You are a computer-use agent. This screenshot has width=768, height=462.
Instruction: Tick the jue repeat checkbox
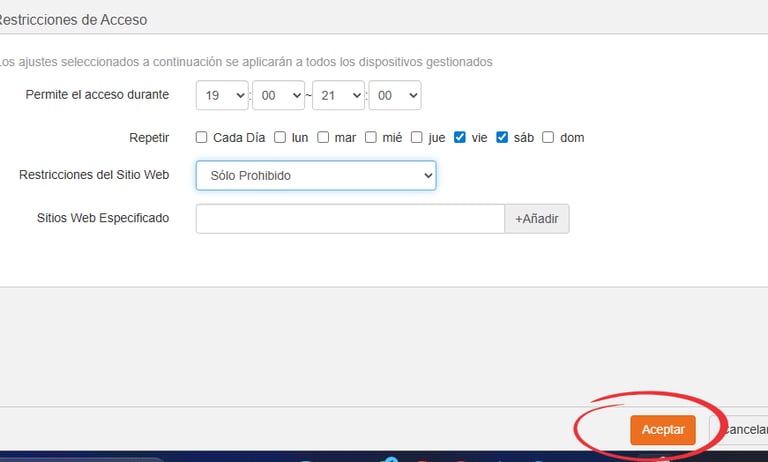(x=416, y=137)
